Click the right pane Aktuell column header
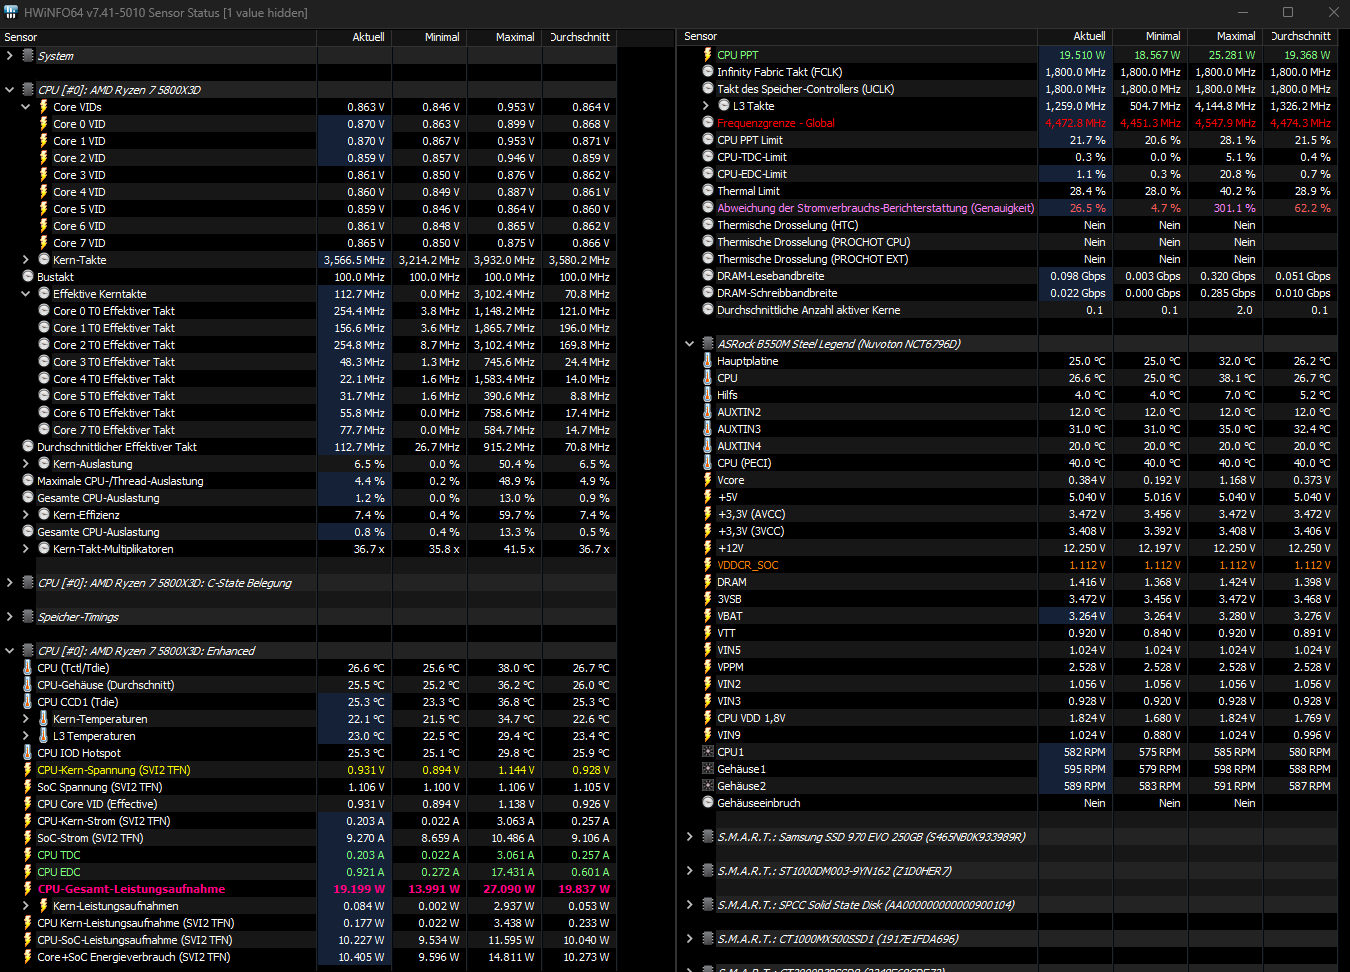 pyautogui.click(x=1075, y=36)
